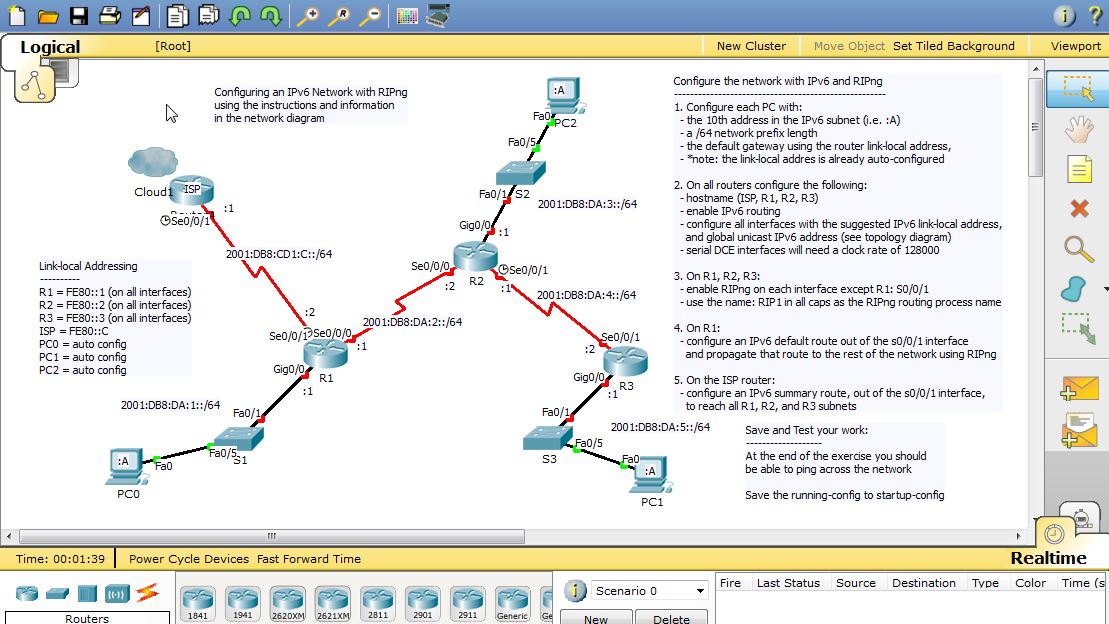Grab the Move Layout hand tool

pos(1080,129)
